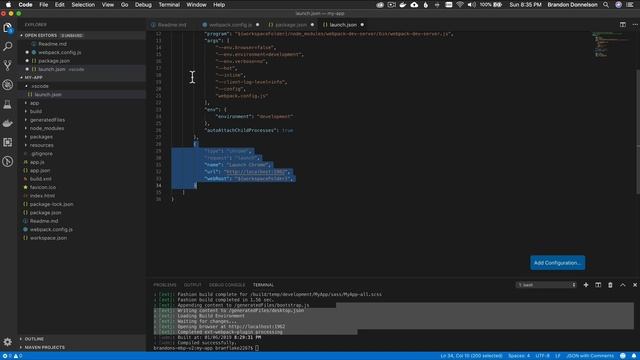Open the Test beaker view
The image size is (640, 360).
[x=8, y=104]
